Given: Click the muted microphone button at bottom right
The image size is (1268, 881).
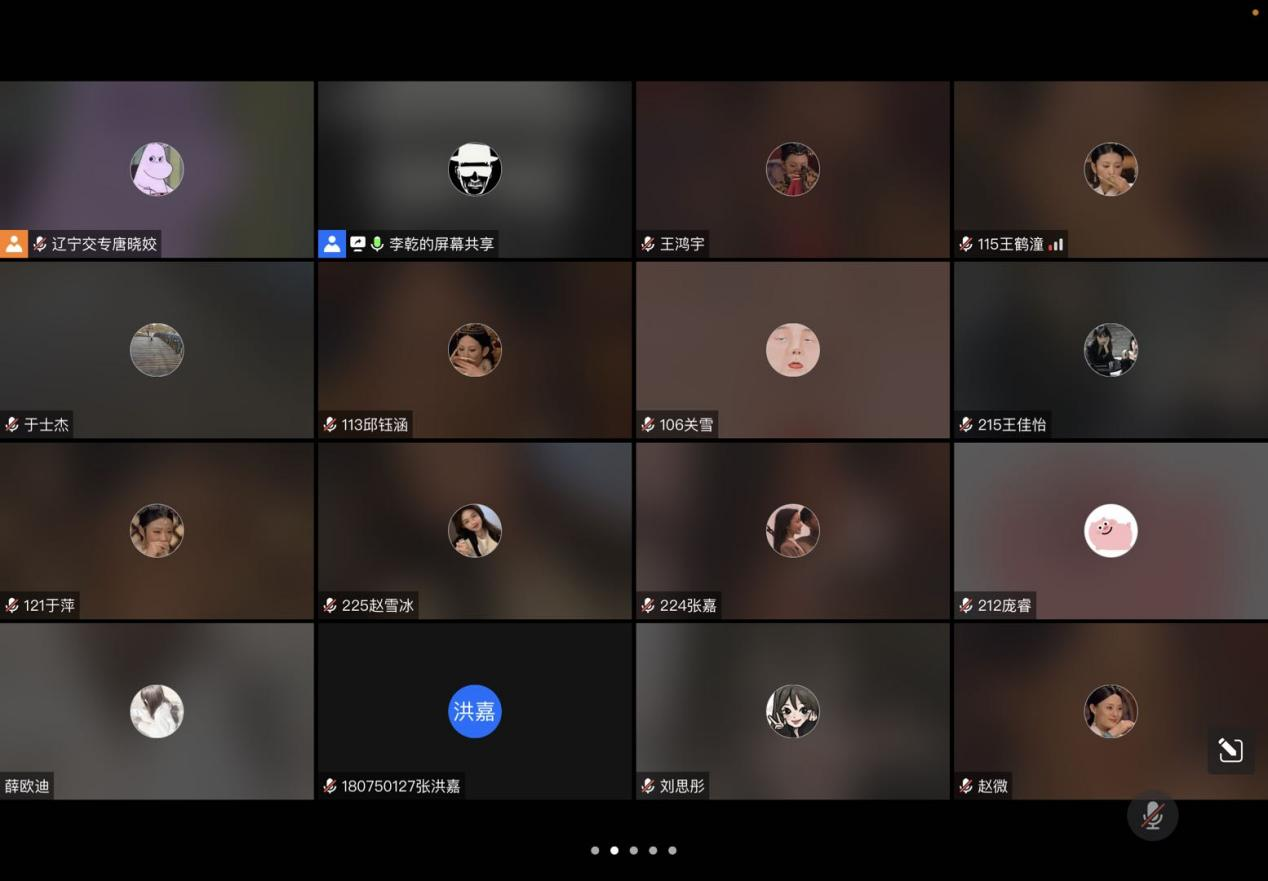Looking at the screenshot, I should click(x=1152, y=815).
